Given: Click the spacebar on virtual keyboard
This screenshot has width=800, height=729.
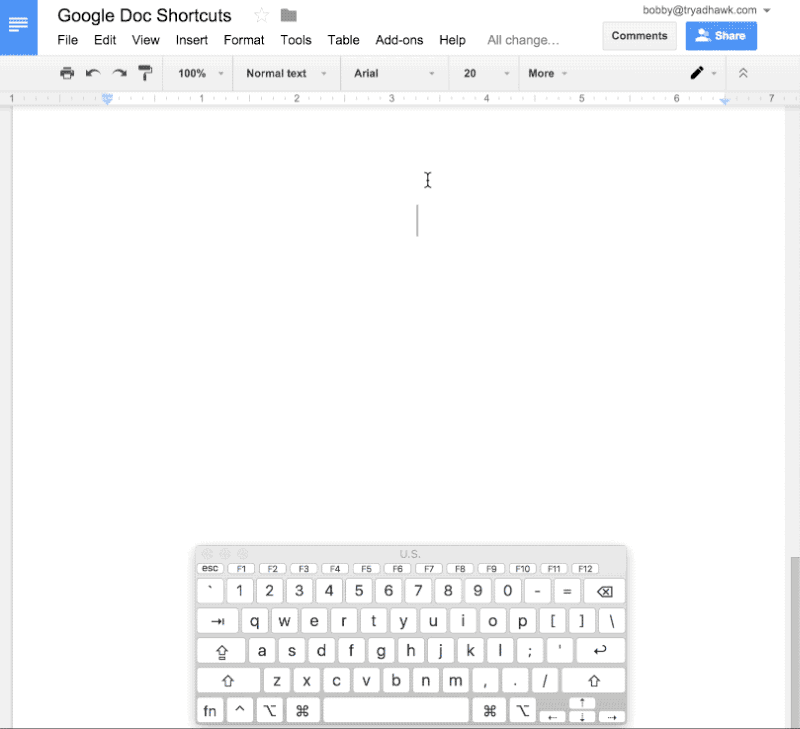Looking at the screenshot, I should (395, 711).
